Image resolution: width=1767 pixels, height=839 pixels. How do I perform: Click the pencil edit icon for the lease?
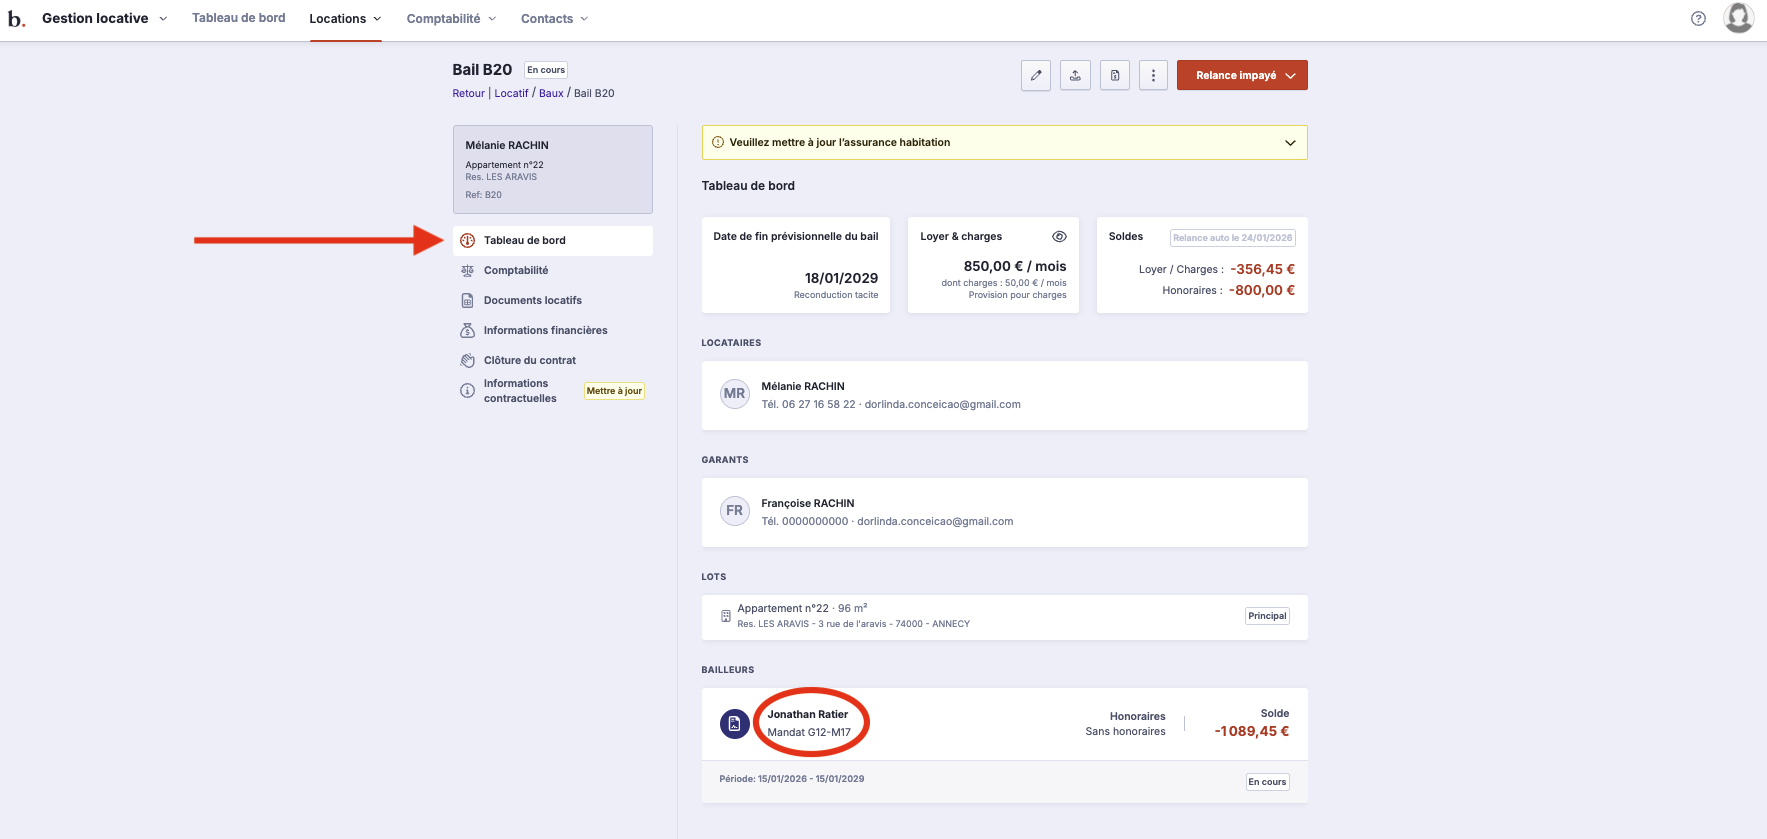[x=1036, y=75]
